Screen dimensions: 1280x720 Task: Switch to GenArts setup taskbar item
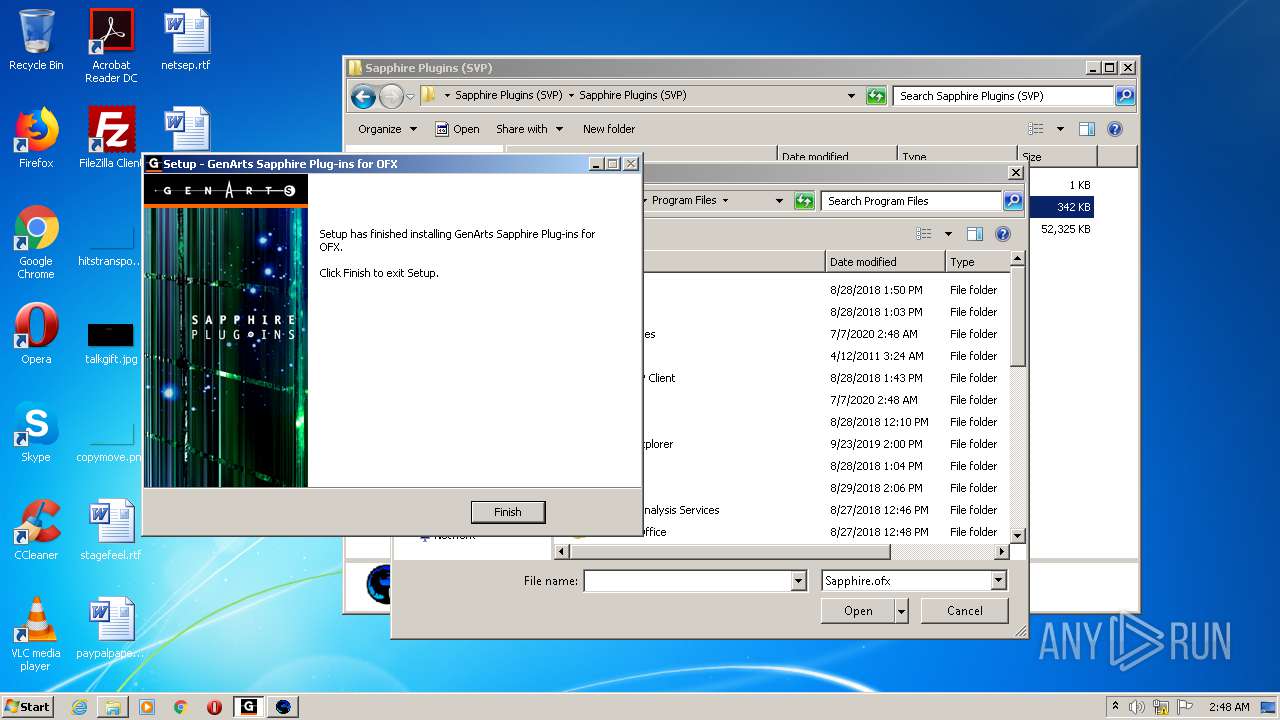click(x=249, y=706)
